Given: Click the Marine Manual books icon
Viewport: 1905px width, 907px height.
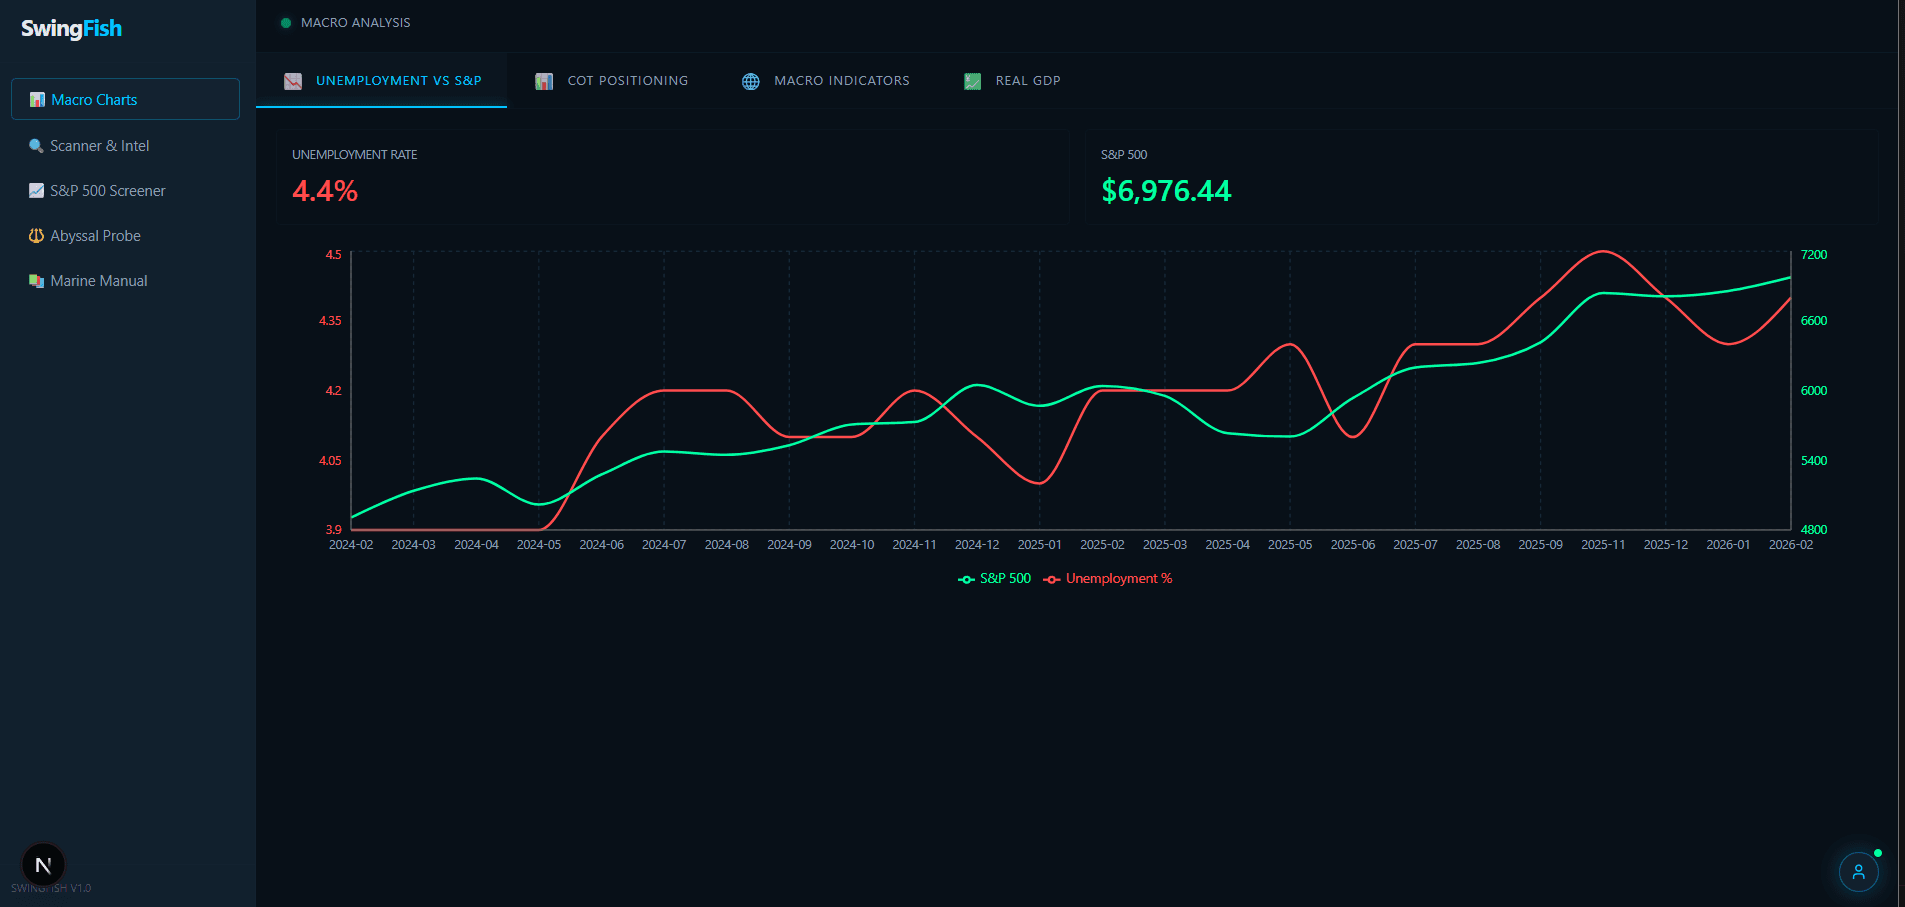Looking at the screenshot, I should pyautogui.click(x=36, y=281).
